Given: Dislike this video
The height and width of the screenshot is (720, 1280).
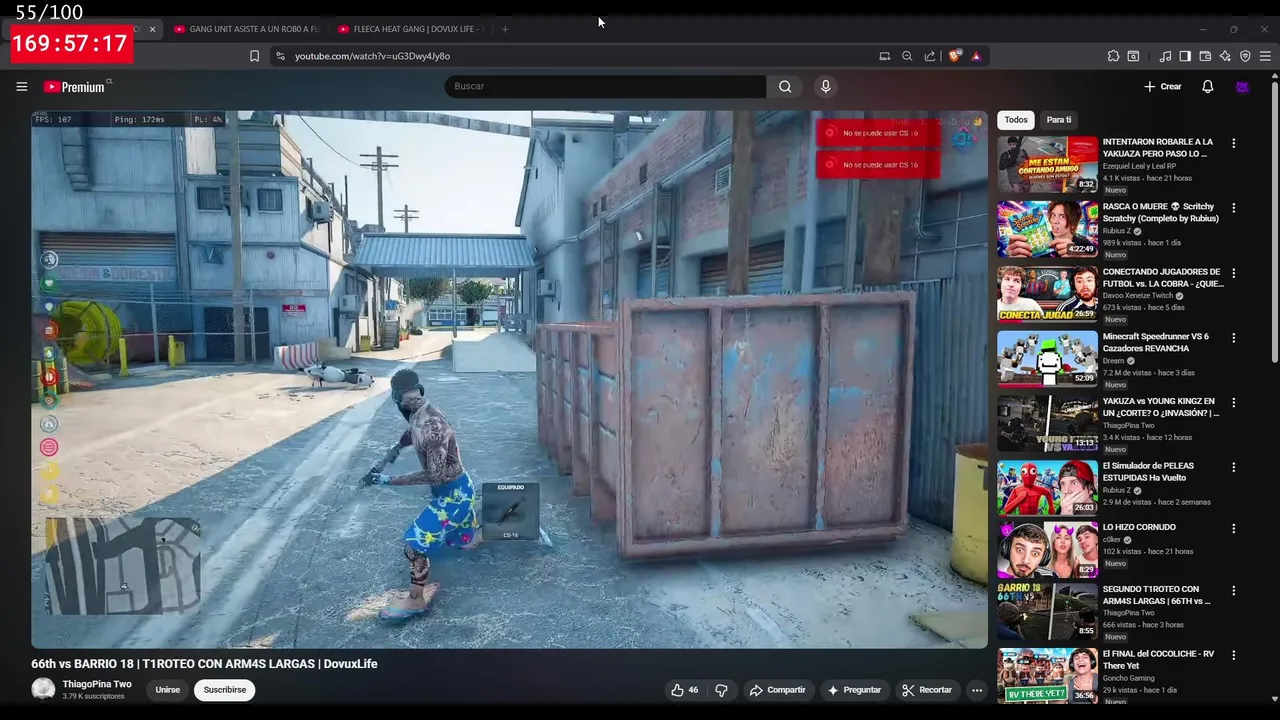Looking at the screenshot, I should coord(721,690).
